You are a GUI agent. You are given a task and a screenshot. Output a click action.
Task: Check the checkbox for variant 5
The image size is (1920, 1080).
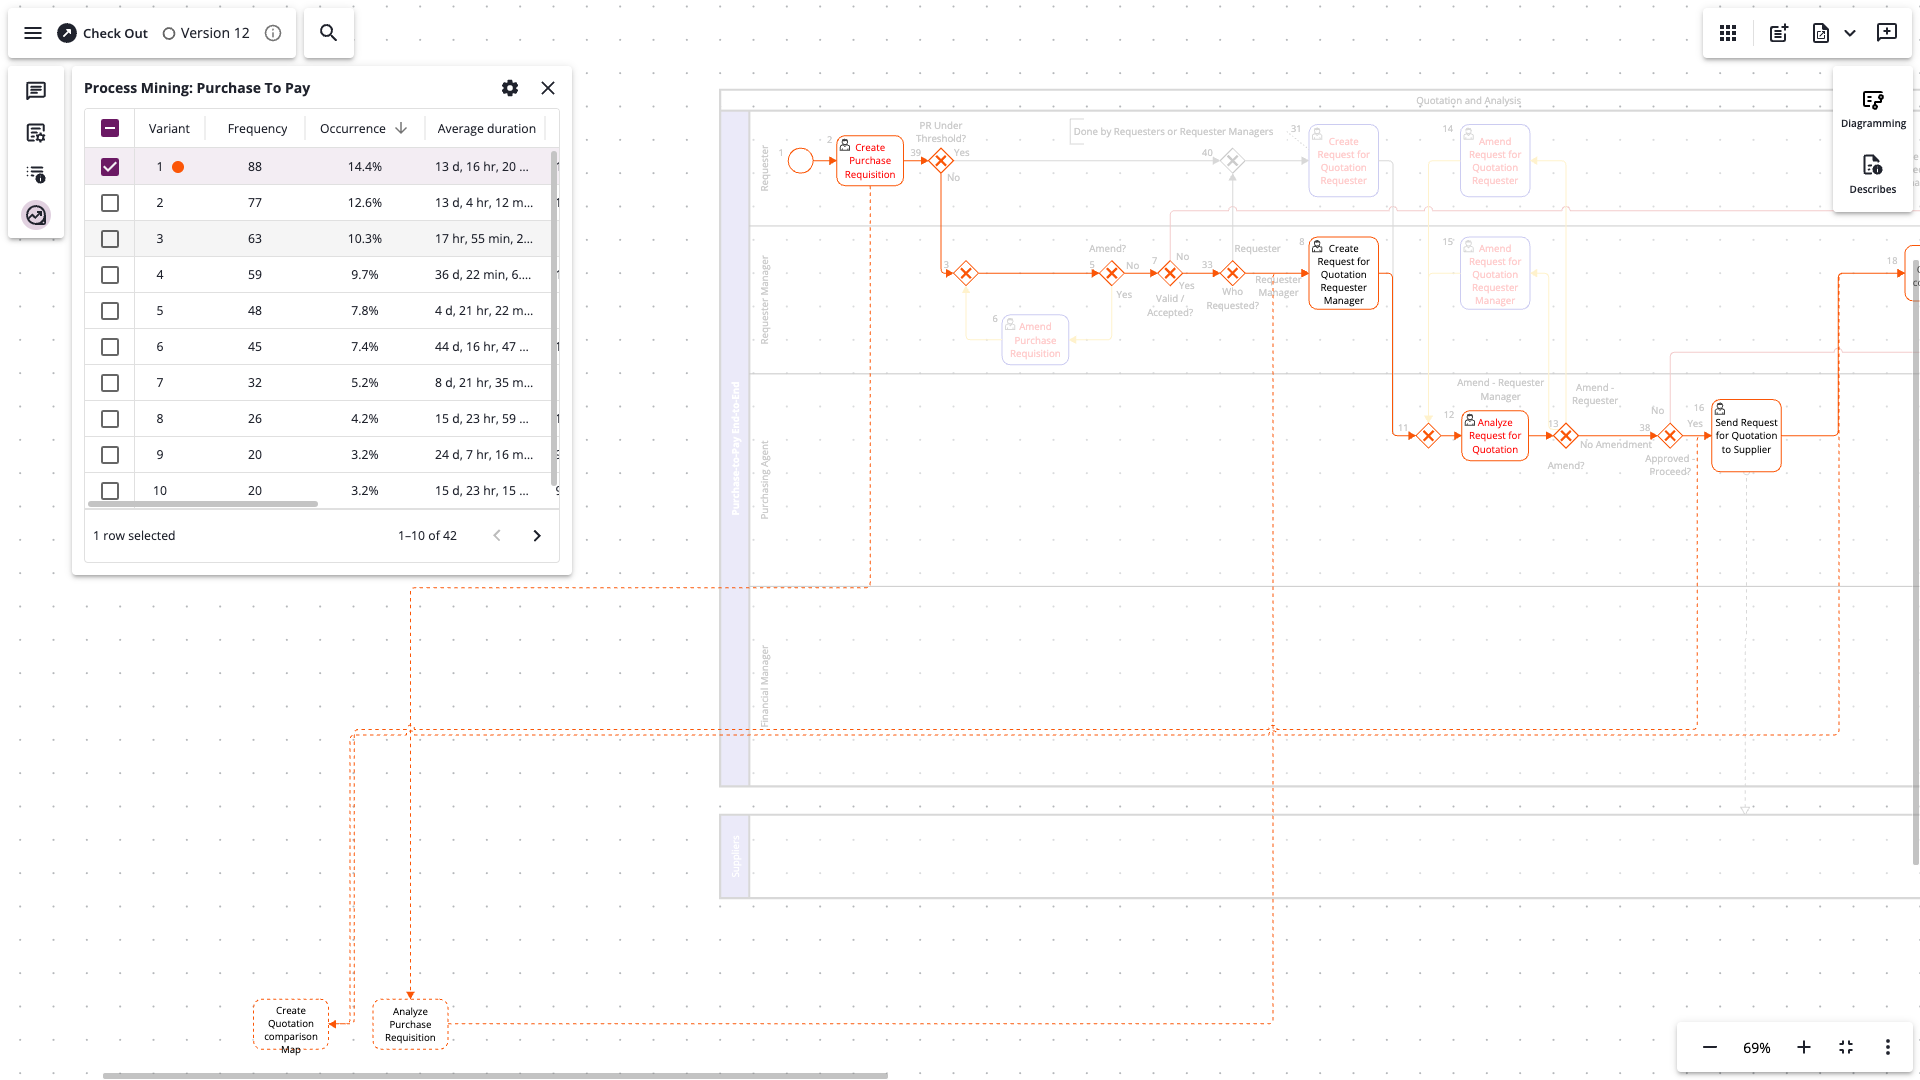point(110,311)
